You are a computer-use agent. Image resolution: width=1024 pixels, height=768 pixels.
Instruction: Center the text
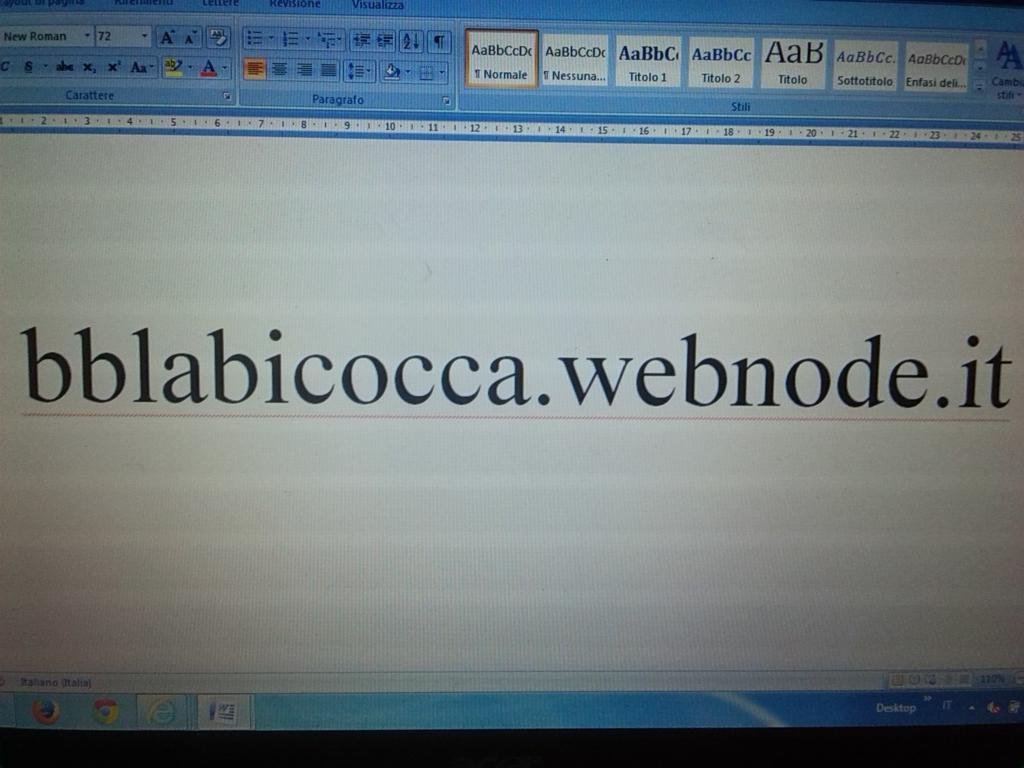(280, 69)
